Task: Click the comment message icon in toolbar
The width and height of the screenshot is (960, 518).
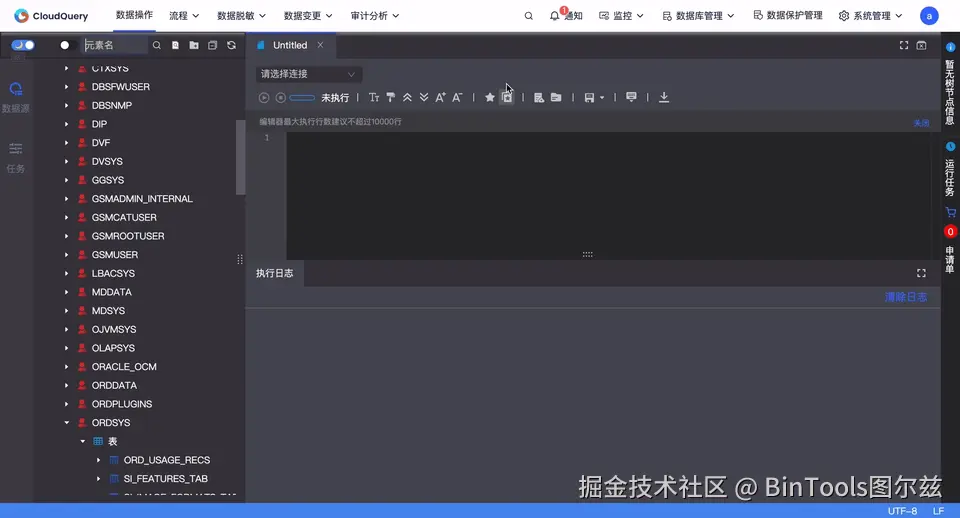Action: pyautogui.click(x=631, y=97)
